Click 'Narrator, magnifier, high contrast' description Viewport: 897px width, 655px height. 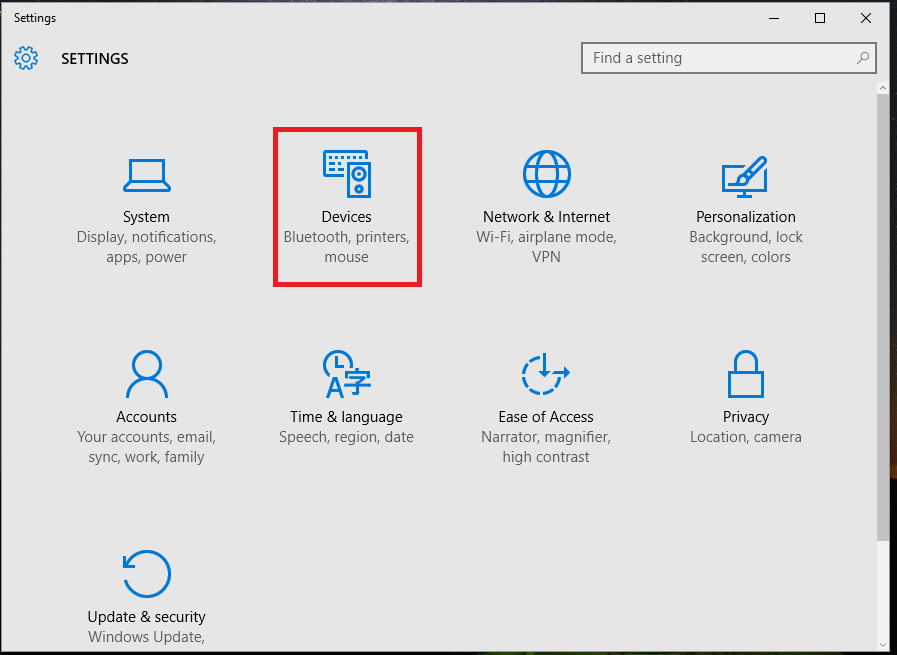[x=546, y=447]
